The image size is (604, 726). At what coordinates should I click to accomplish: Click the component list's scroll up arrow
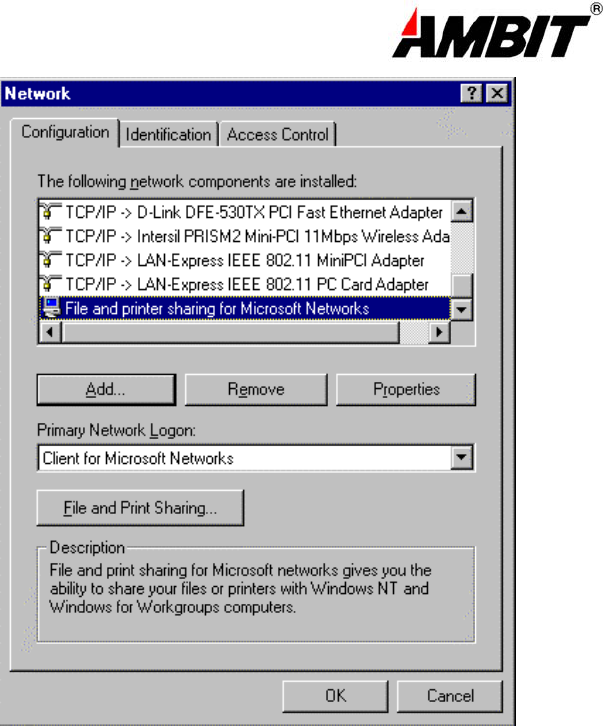click(461, 212)
